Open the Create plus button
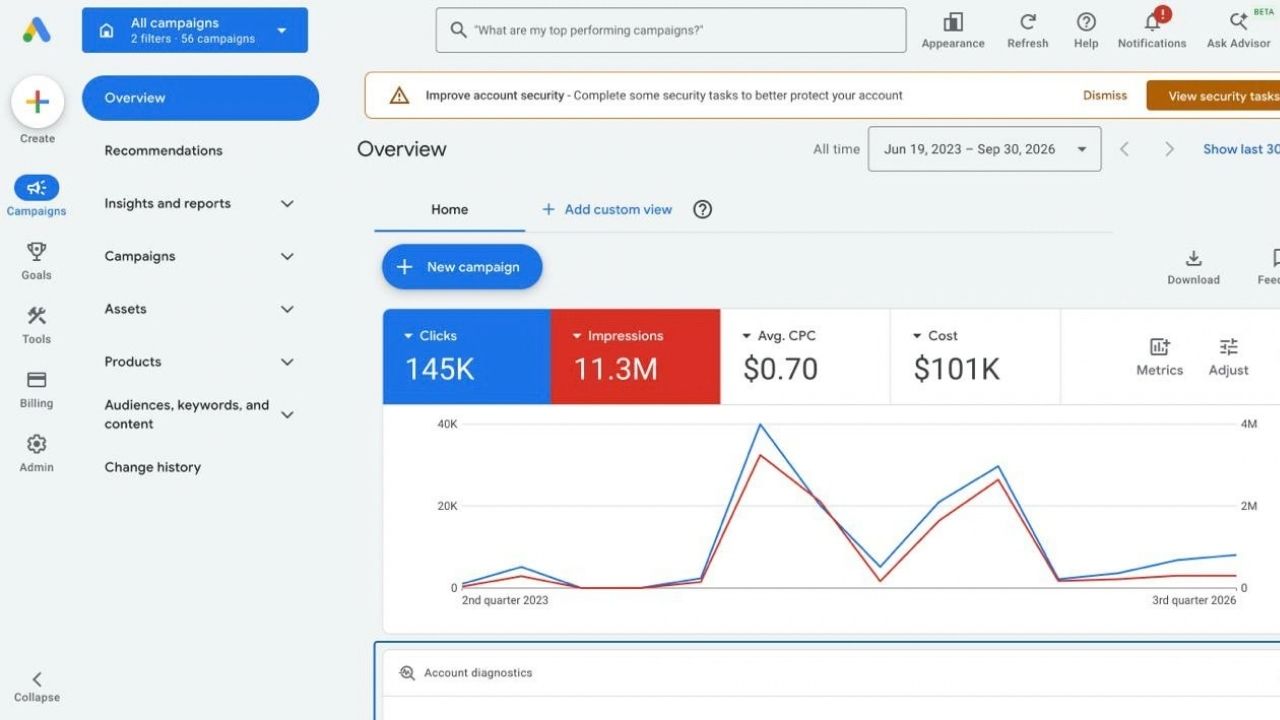 pyautogui.click(x=37, y=102)
